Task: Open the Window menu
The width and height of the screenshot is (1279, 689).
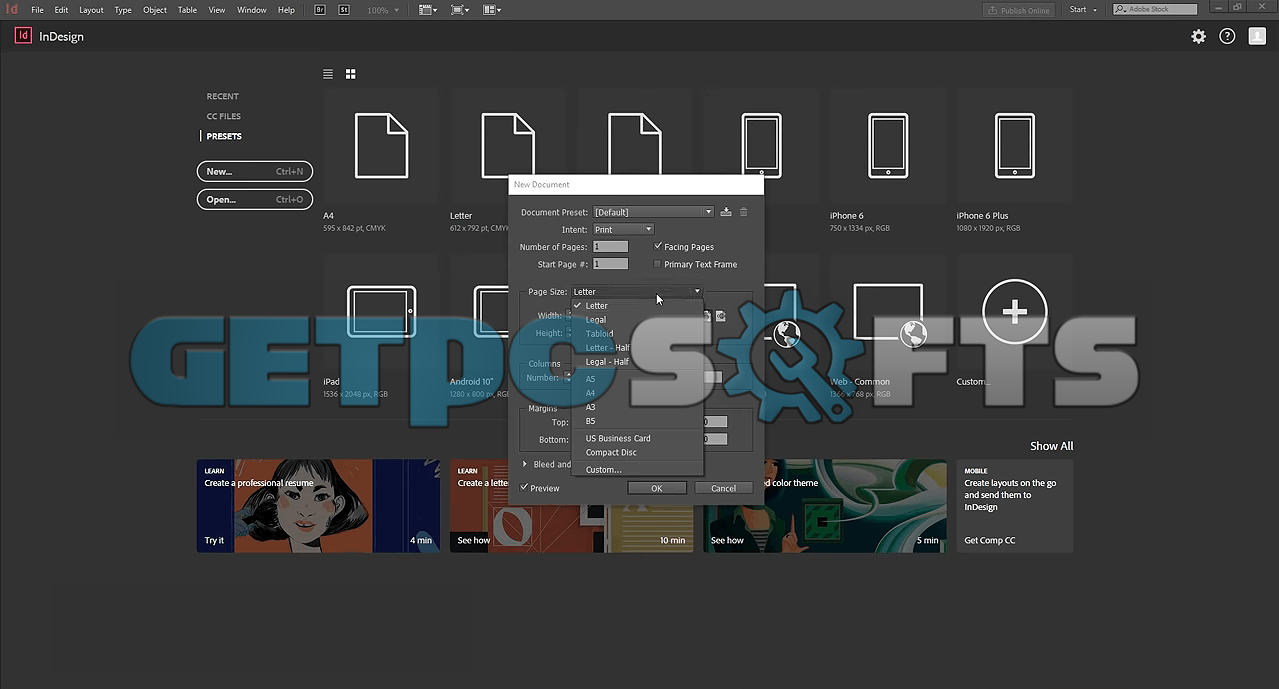Action: (252, 10)
